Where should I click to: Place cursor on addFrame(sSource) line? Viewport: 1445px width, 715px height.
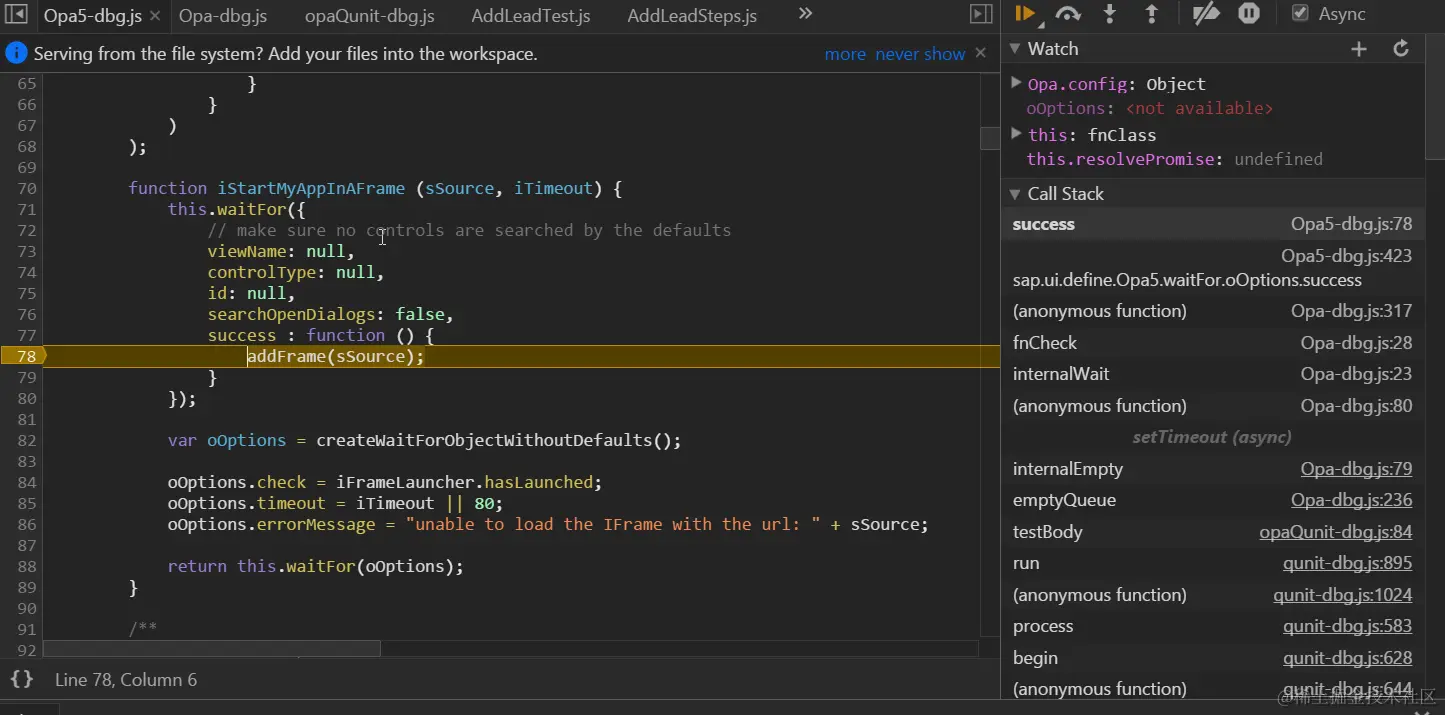pyautogui.click(x=336, y=357)
